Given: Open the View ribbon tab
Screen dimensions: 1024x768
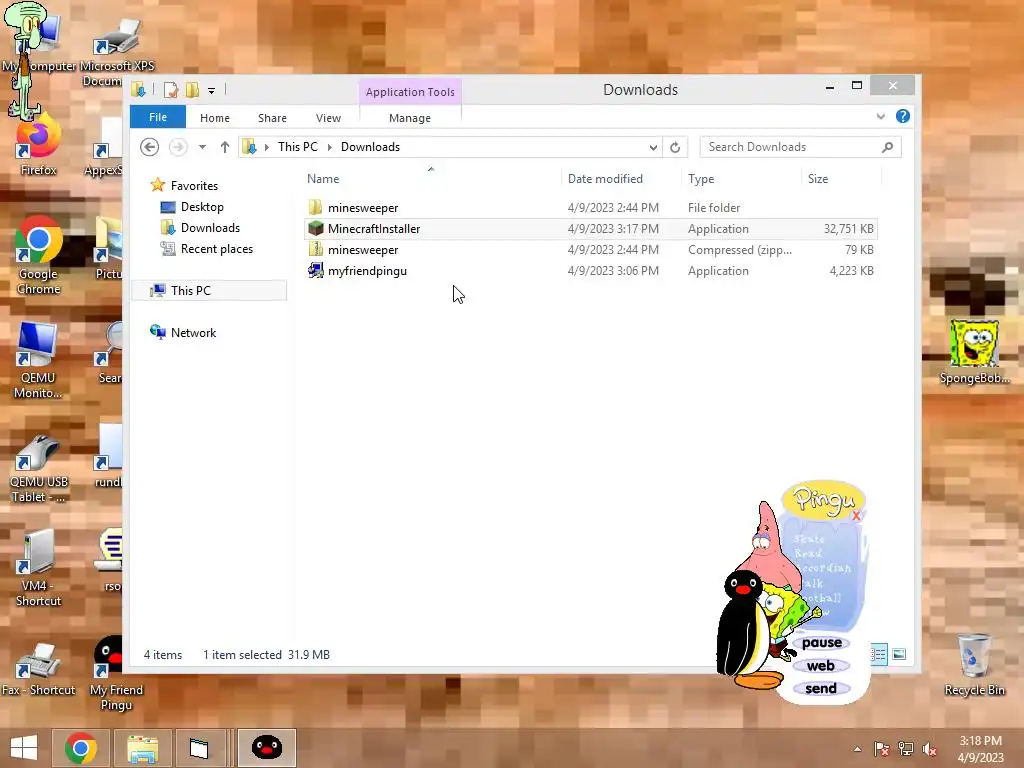Looking at the screenshot, I should pyautogui.click(x=328, y=118).
